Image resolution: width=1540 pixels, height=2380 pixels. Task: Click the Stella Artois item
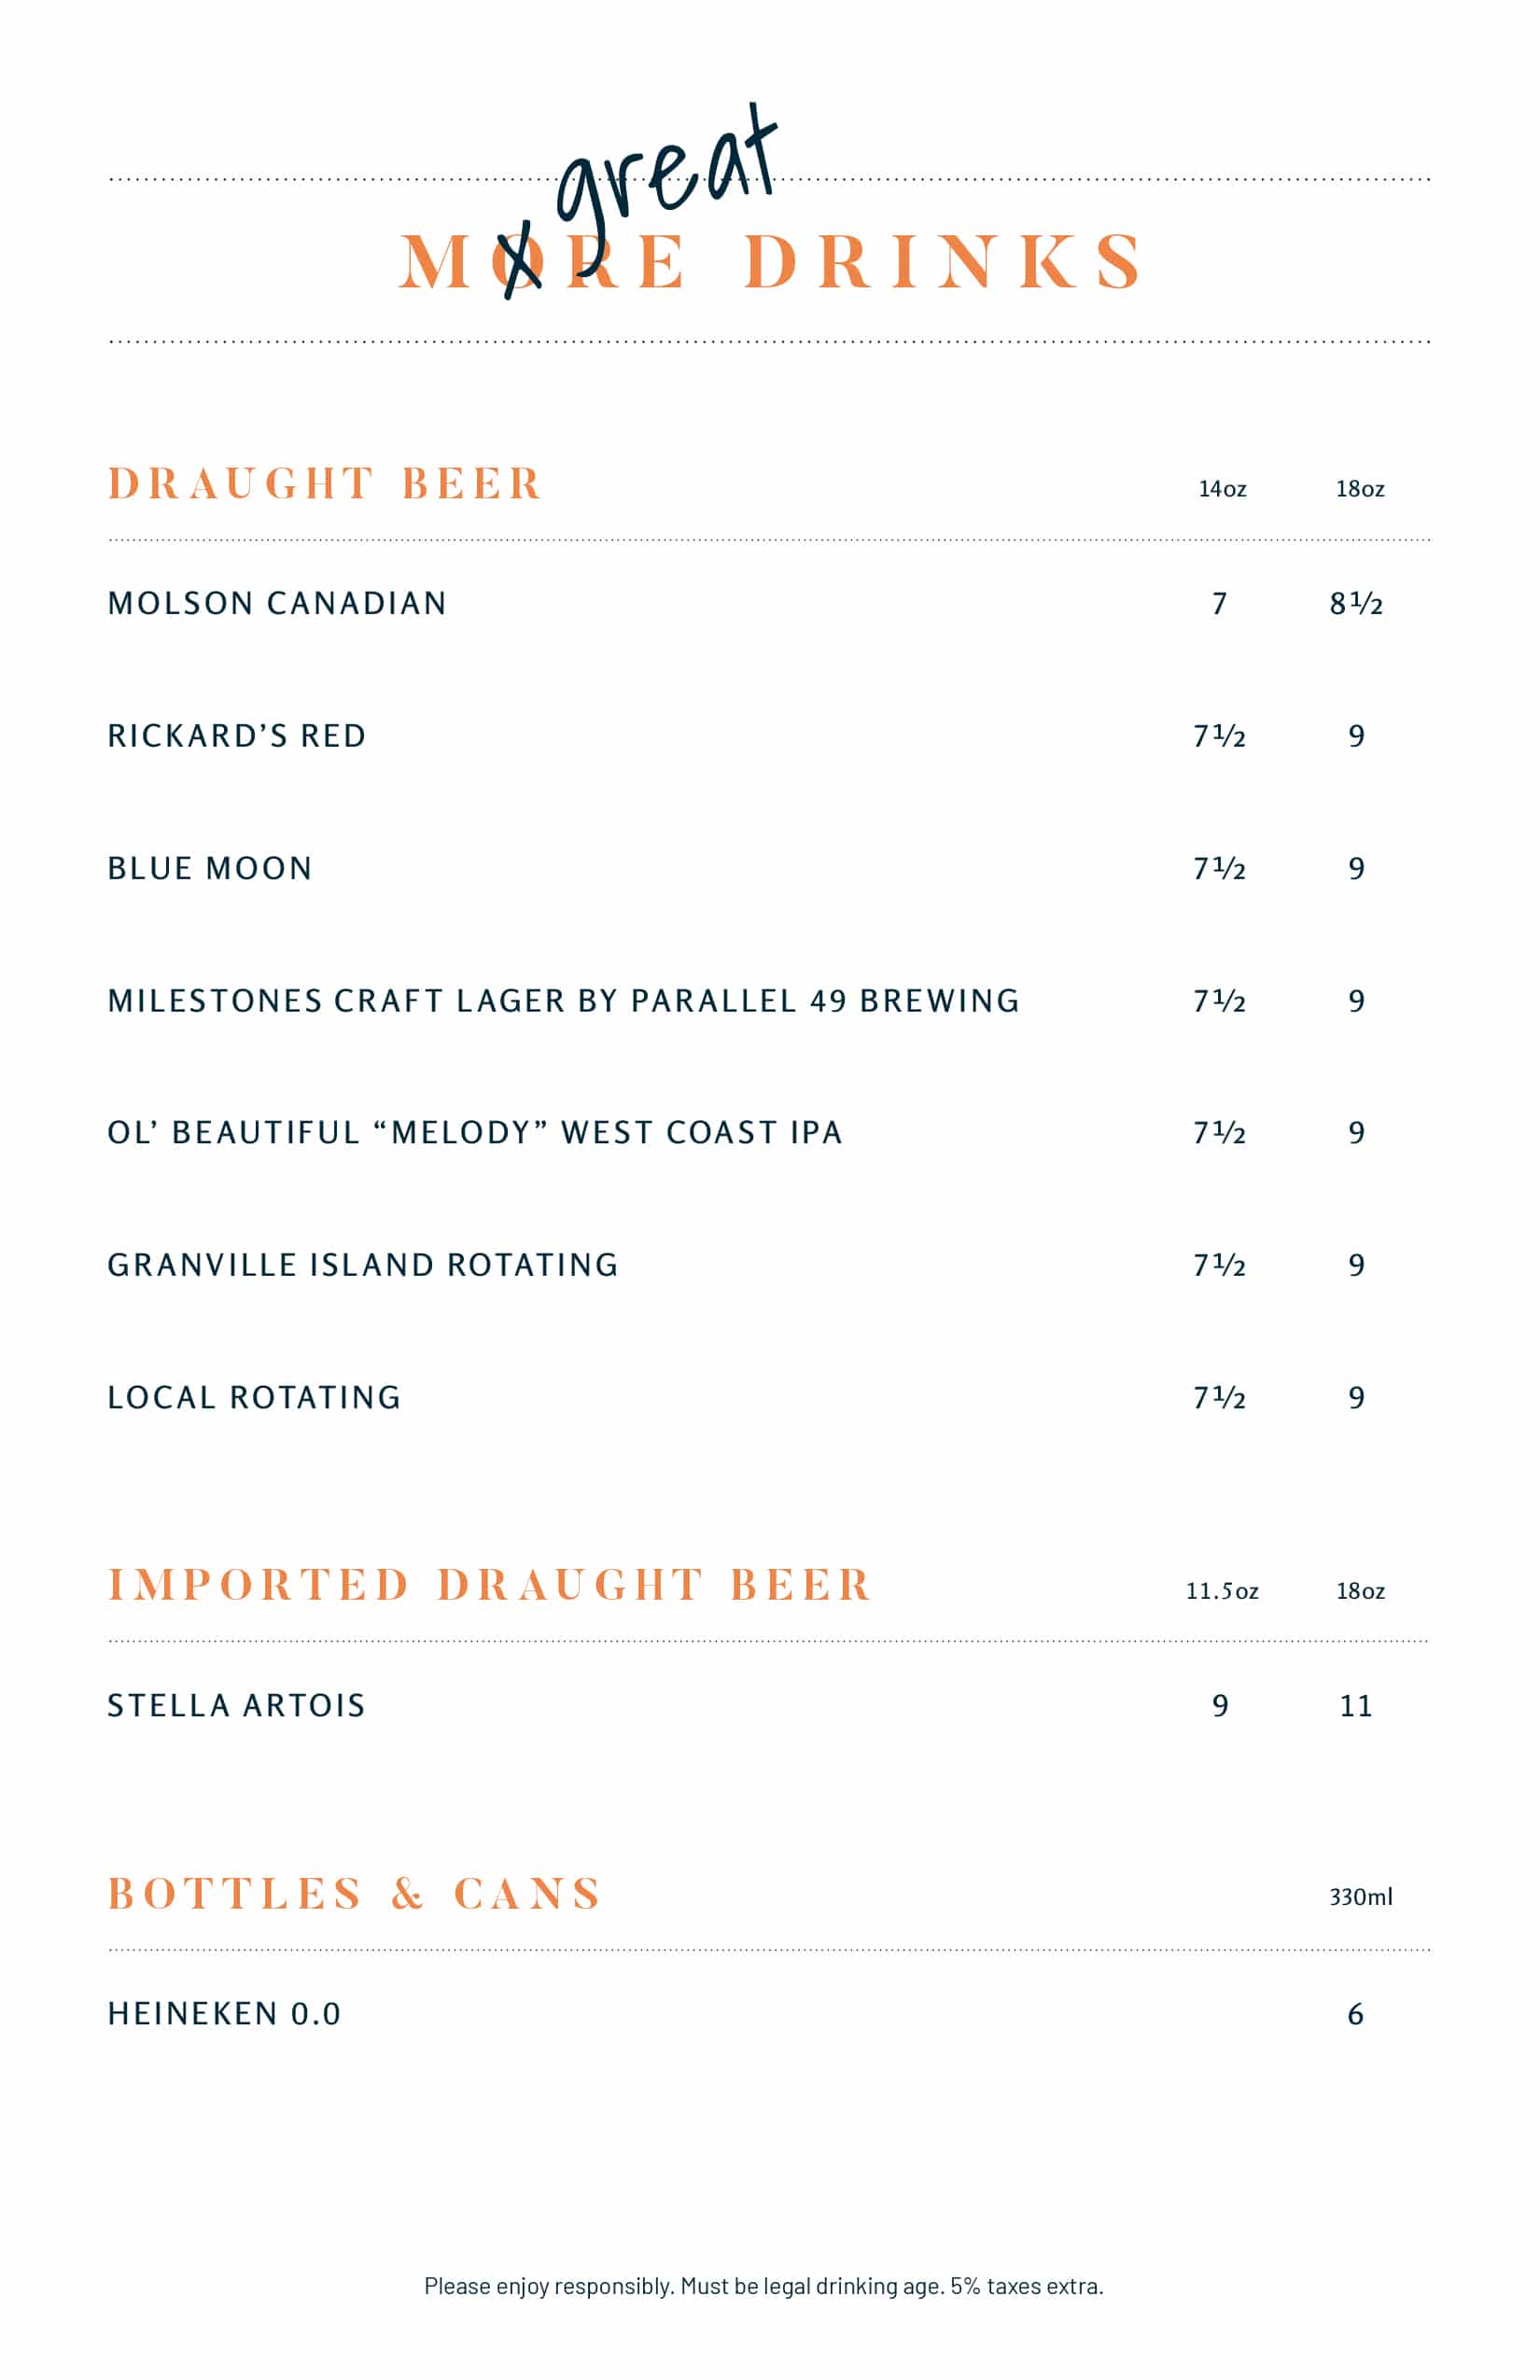click(x=237, y=1705)
